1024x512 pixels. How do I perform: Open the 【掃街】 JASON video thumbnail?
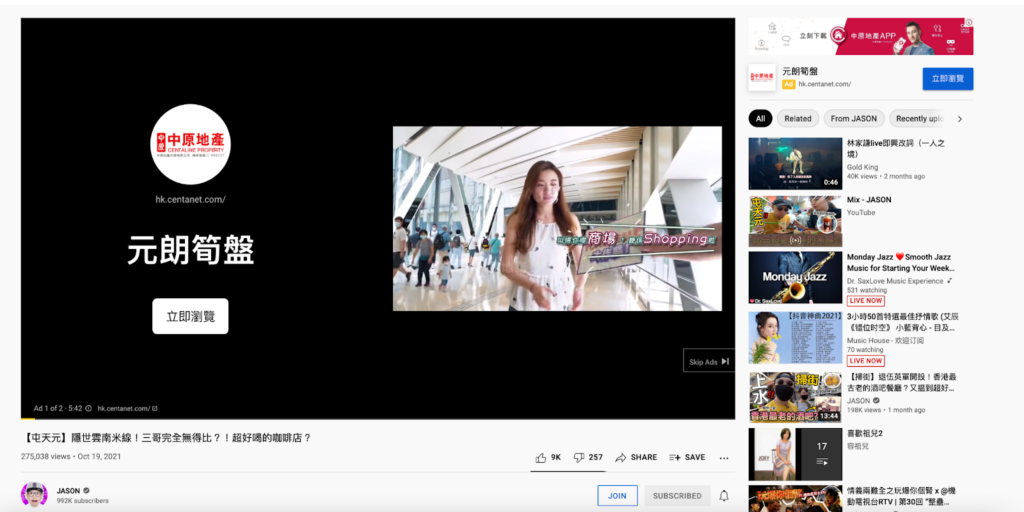[795, 398]
